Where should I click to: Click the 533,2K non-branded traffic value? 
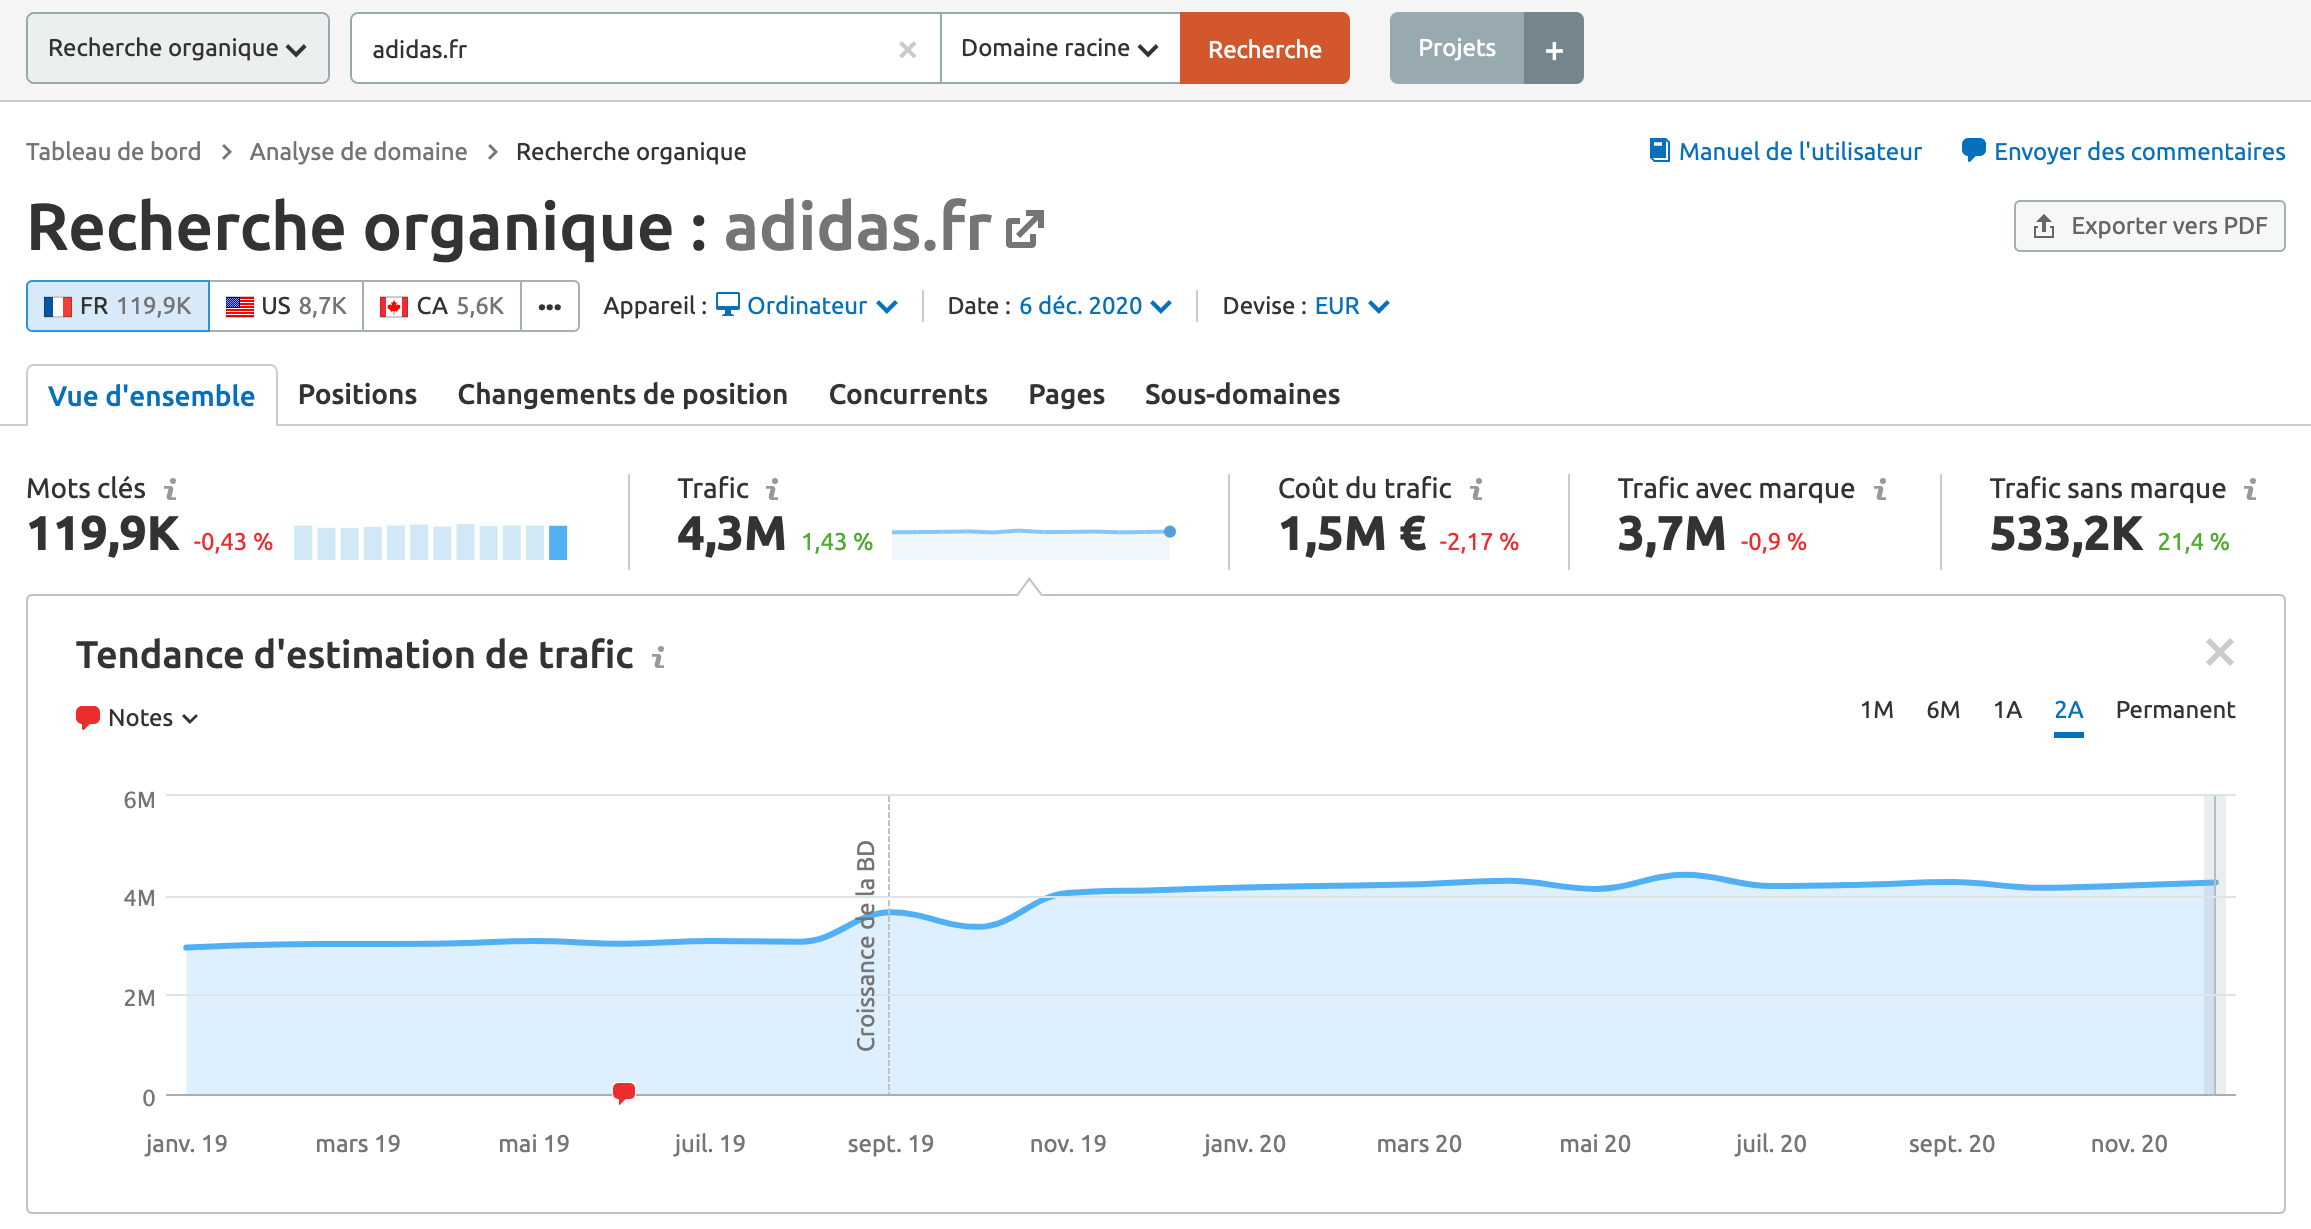point(2066,534)
